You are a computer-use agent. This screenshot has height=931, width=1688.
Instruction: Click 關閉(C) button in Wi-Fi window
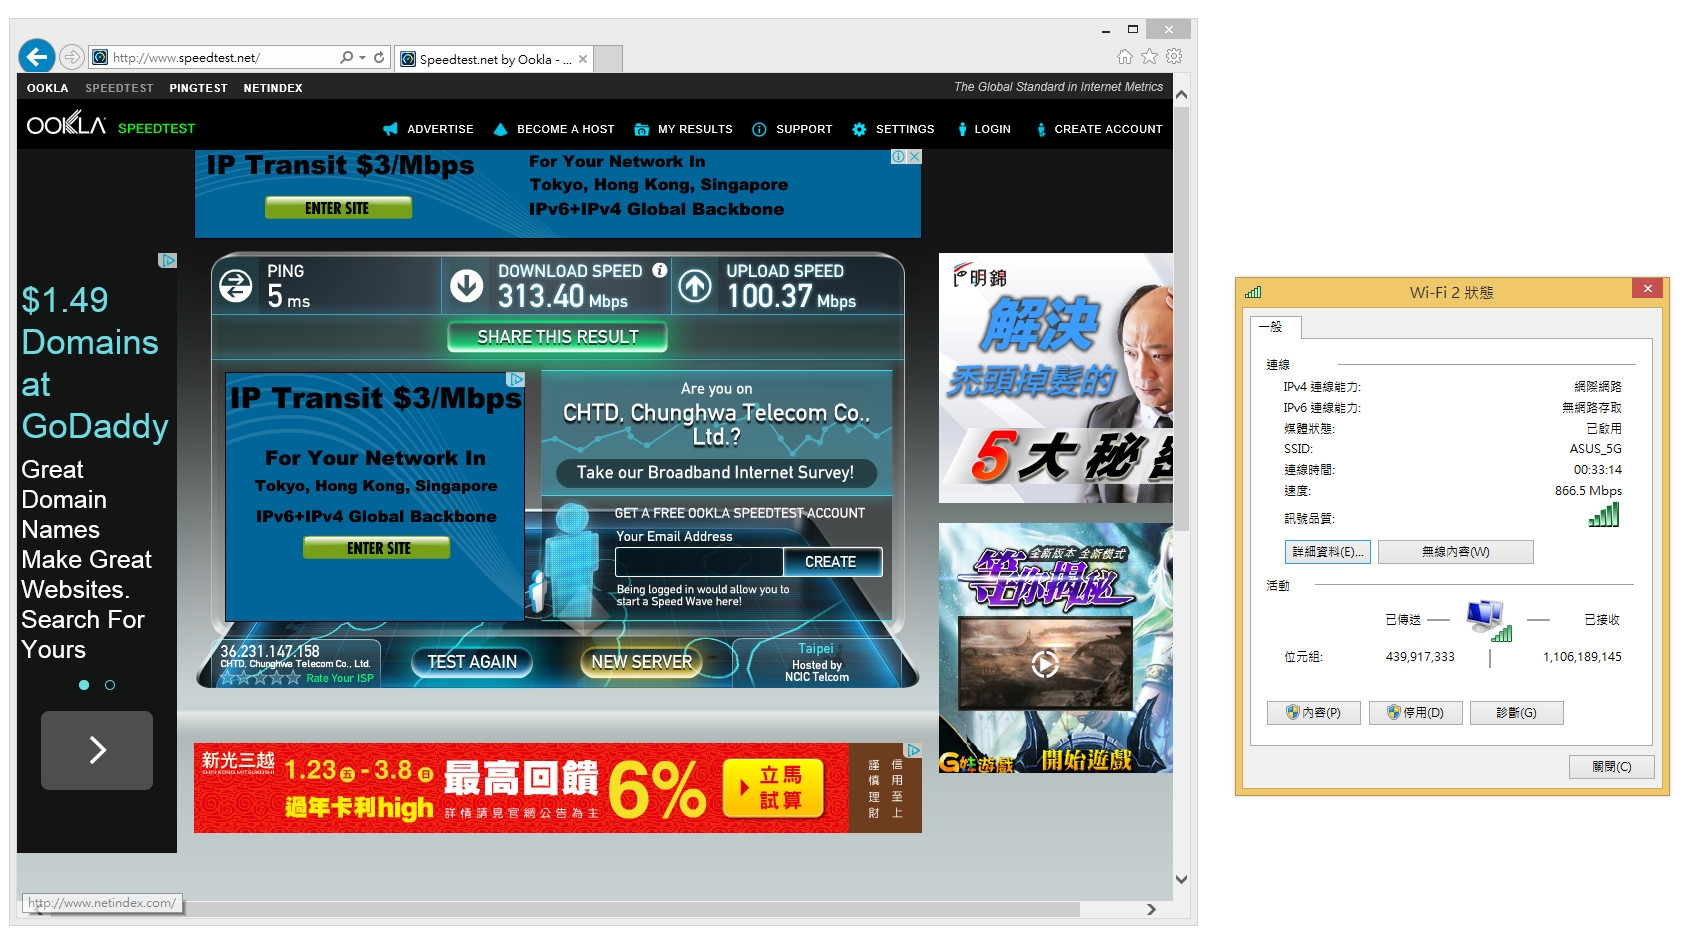point(1611,767)
